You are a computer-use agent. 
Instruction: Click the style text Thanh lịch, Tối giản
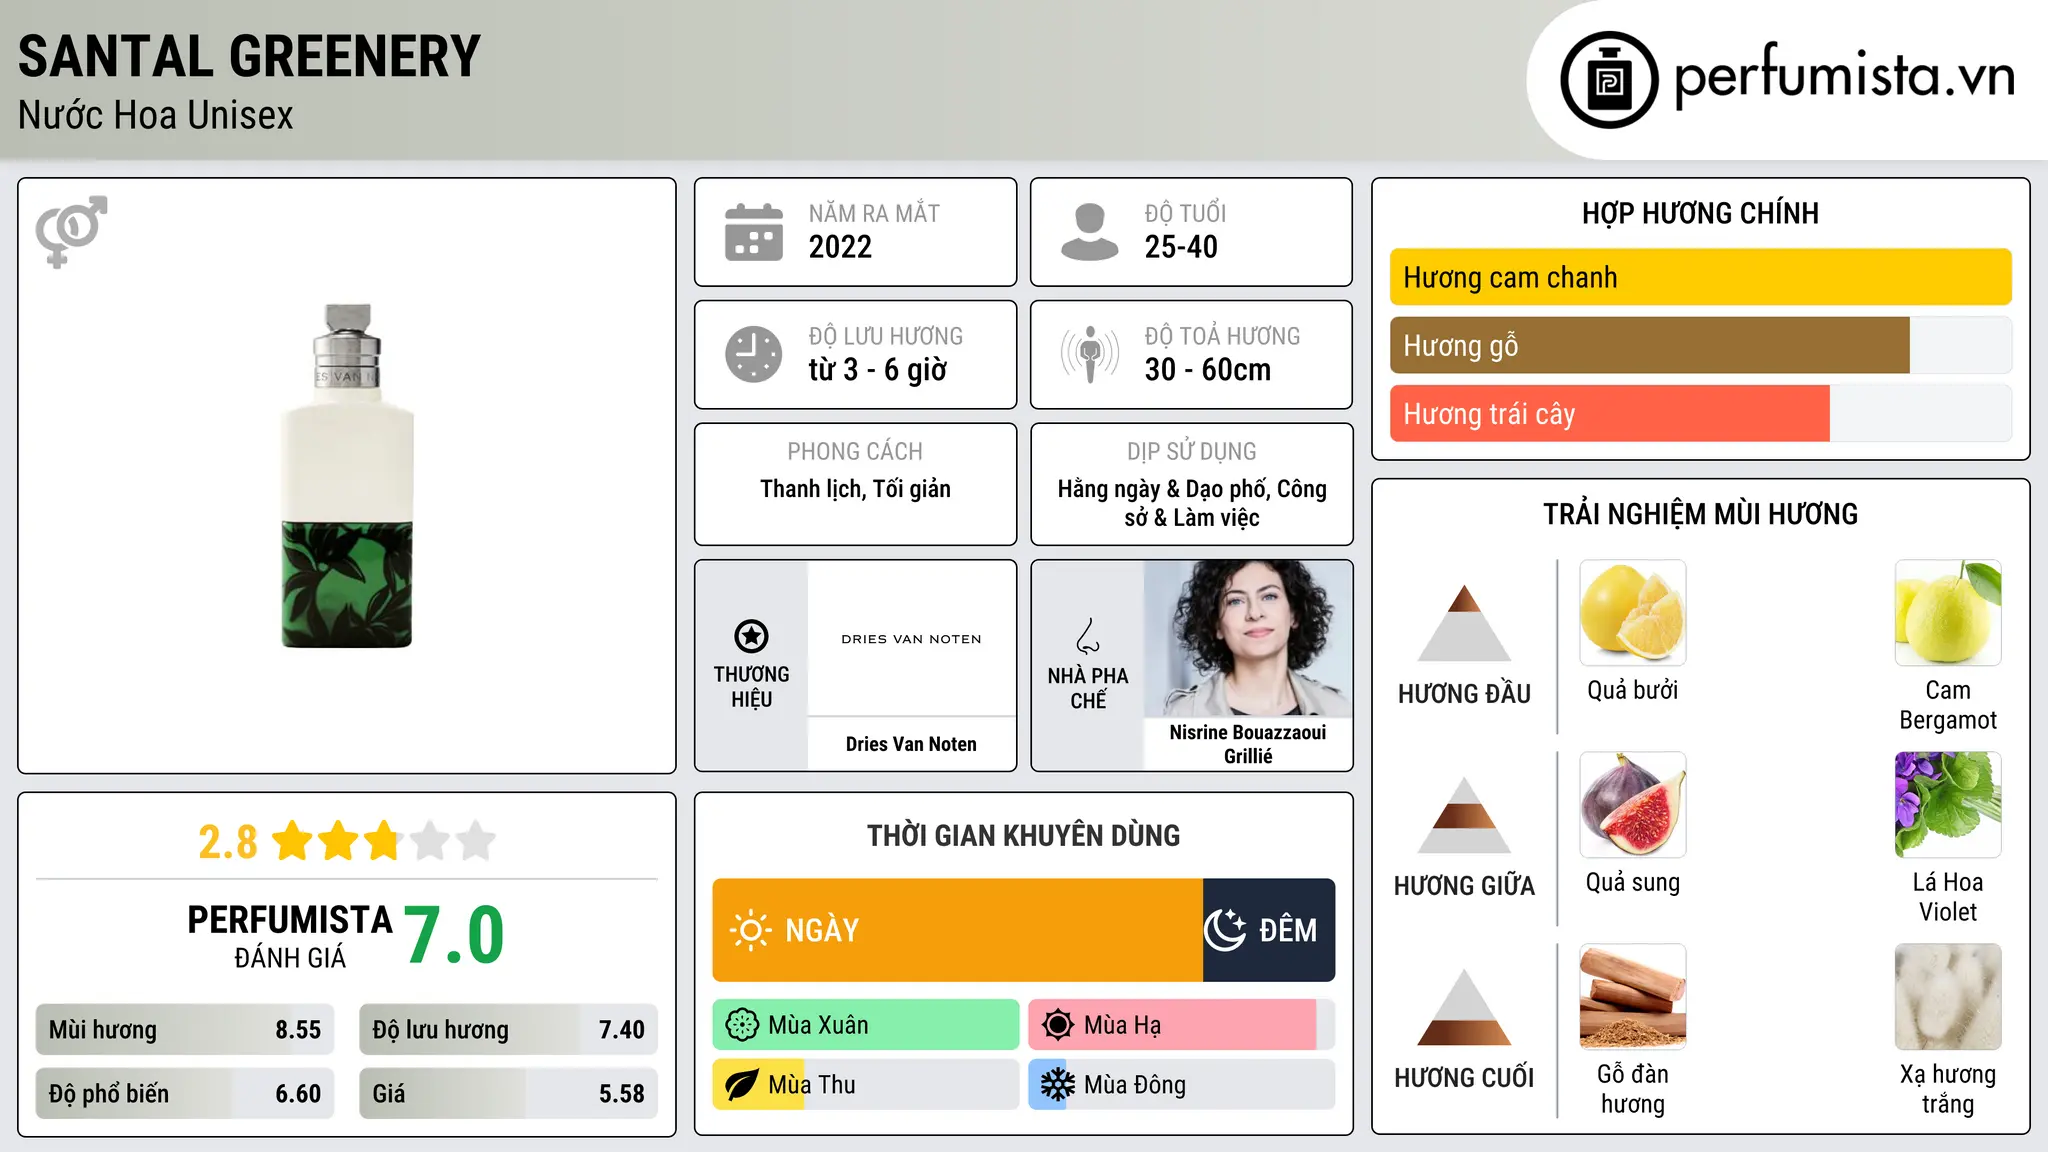pyautogui.click(x=855, y=489)
